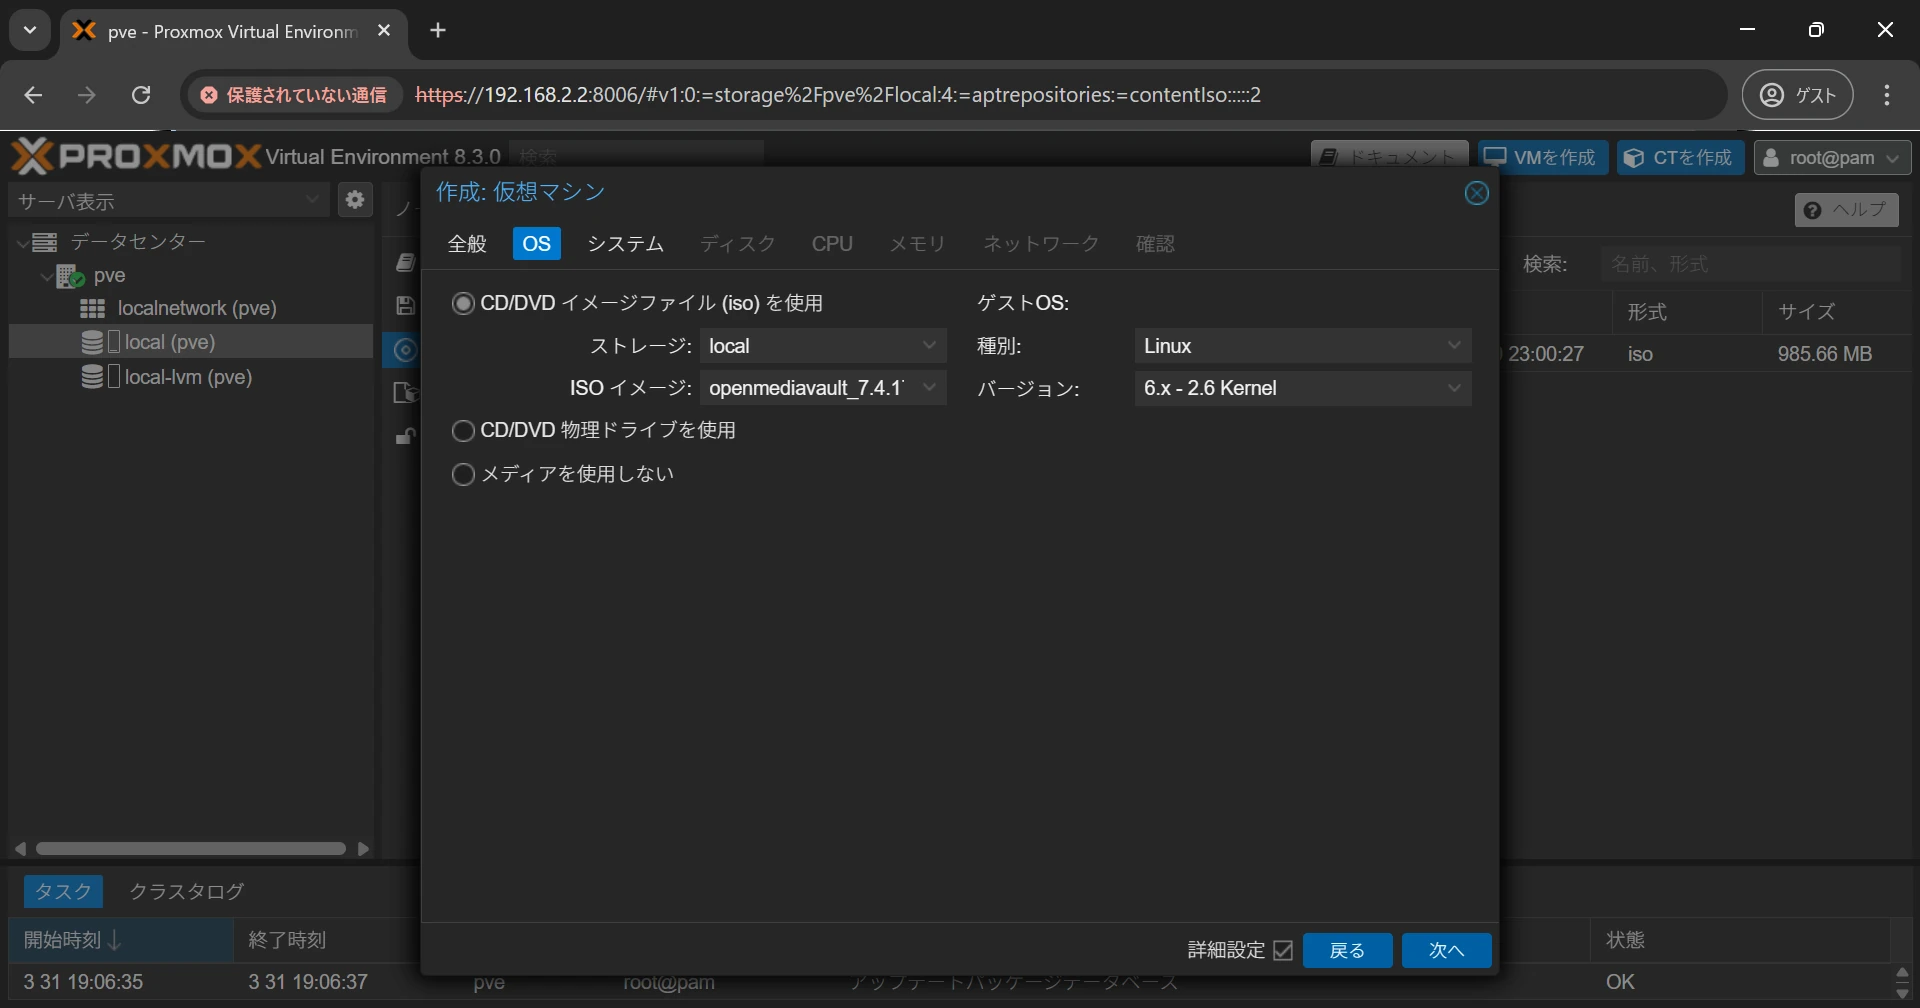1920x1008 pixels.
Task: Sort tasks by 開始時刻 column header
Action: coord(121,940)
